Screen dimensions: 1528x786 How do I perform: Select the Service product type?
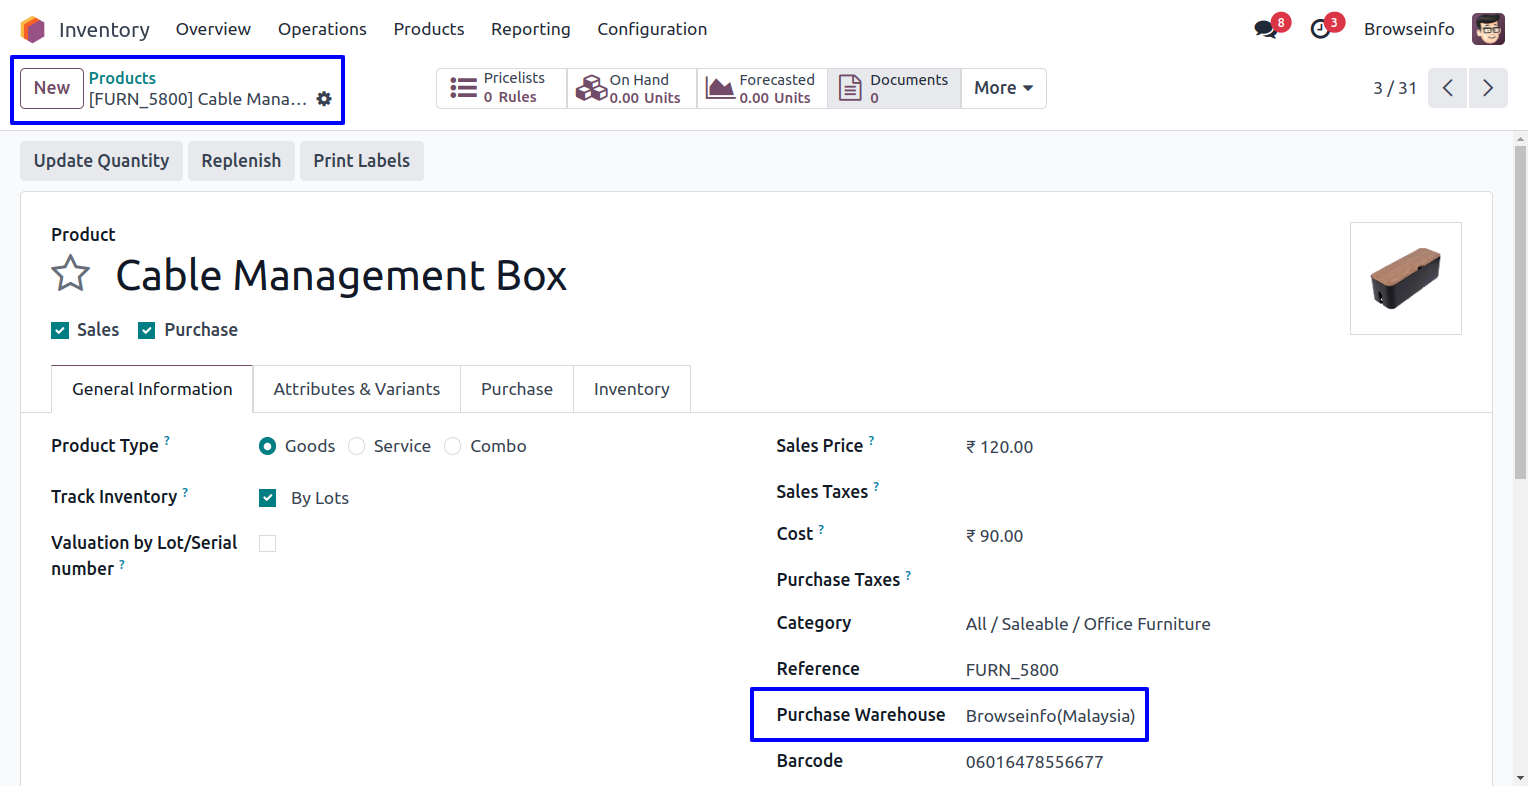[357, 446]
